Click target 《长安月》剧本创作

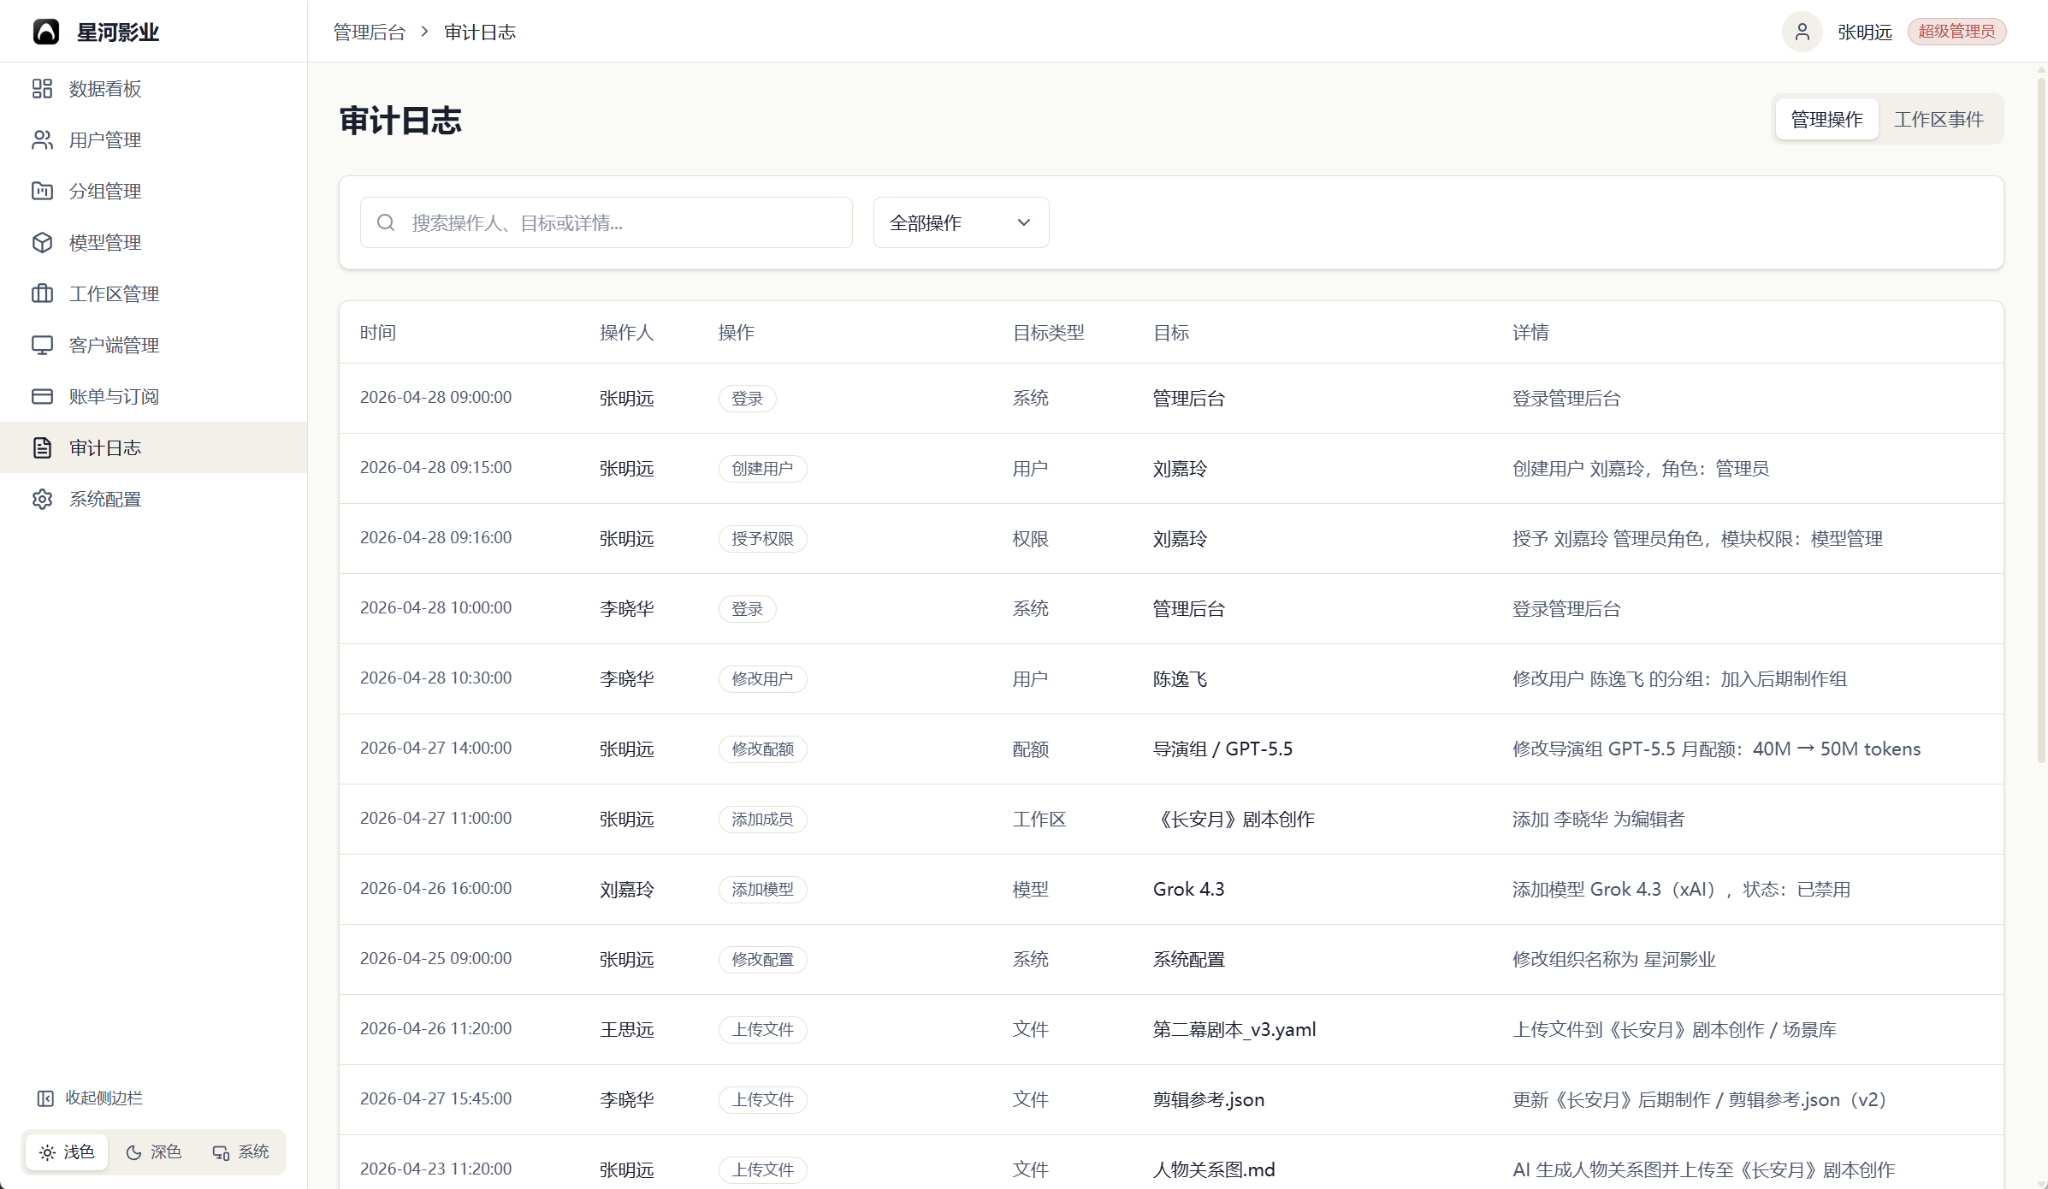tap(1233, 819)
